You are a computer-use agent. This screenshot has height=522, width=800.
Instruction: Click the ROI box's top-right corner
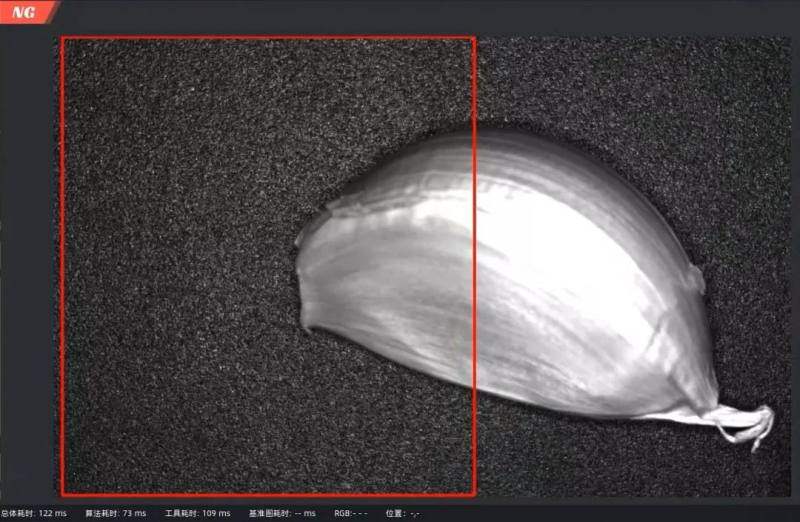pos(474,38)
